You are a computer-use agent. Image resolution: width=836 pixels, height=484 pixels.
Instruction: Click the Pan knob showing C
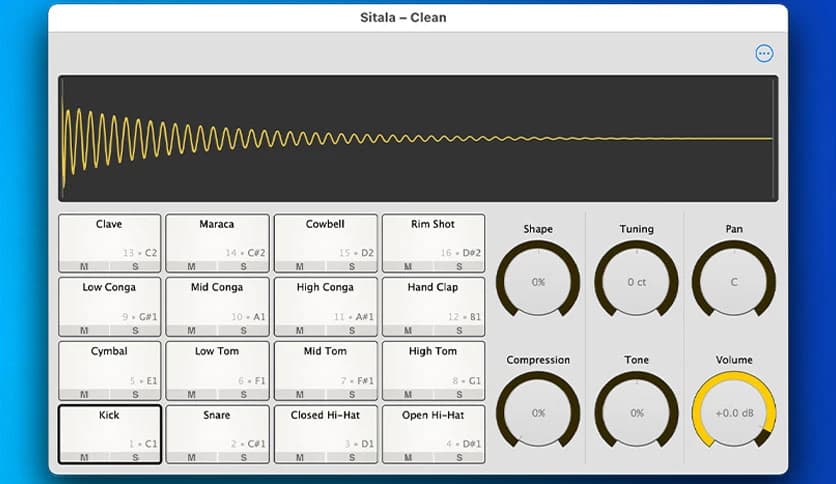coord(734,281)
